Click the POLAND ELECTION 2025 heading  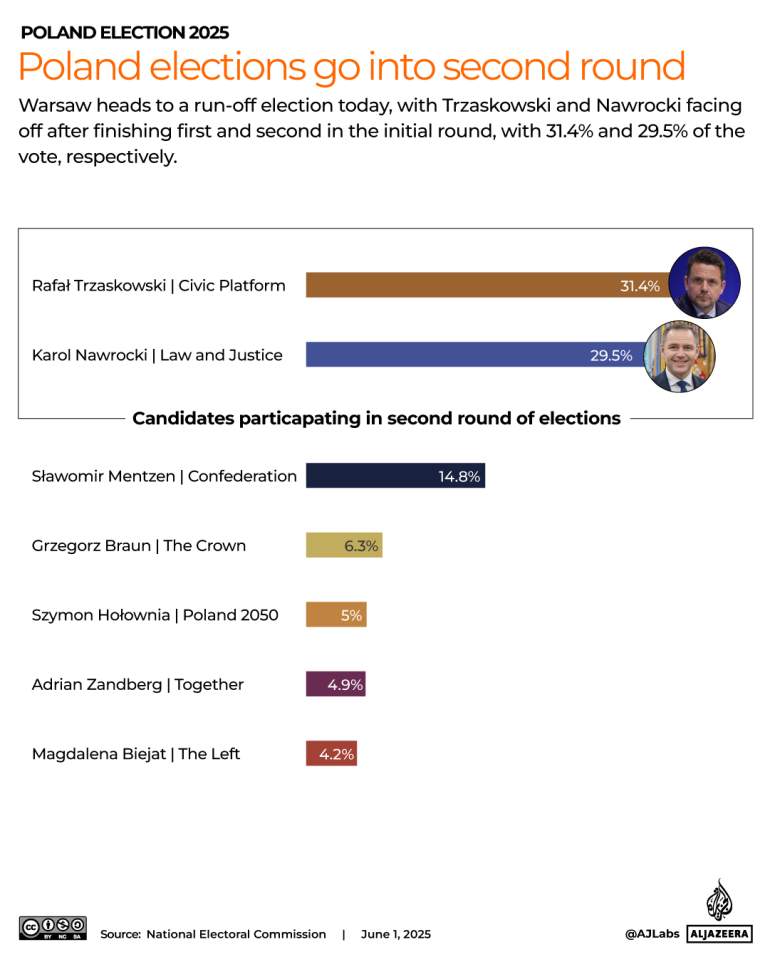point(124,32)
